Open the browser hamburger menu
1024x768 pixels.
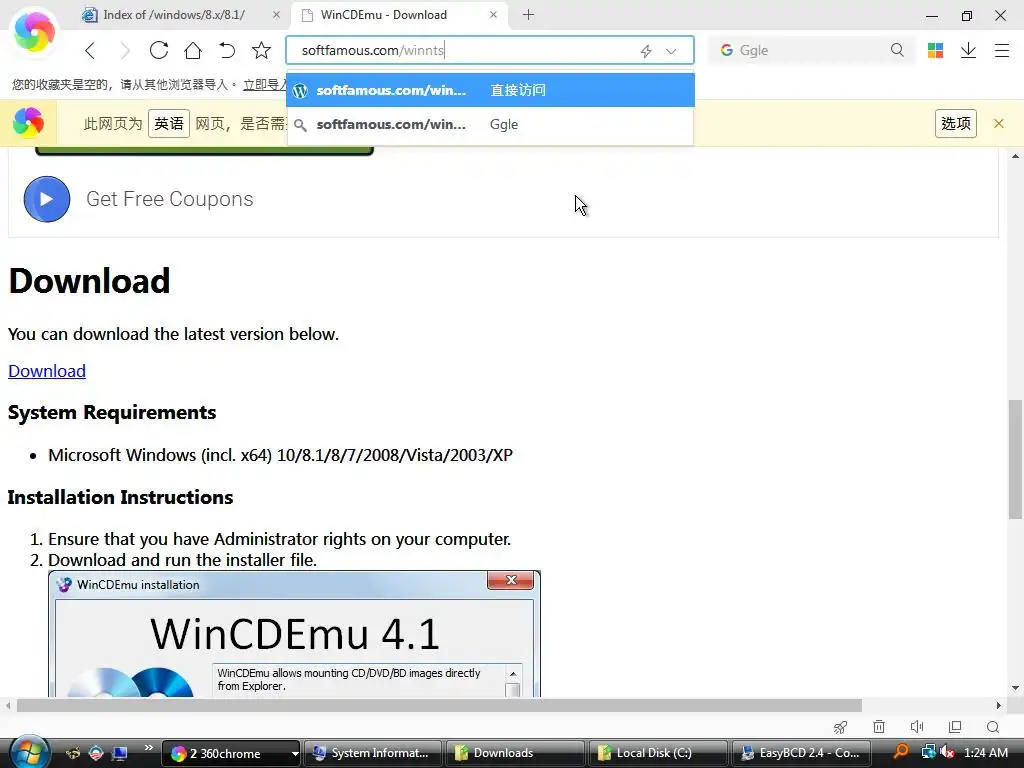tap(1002, 50)
